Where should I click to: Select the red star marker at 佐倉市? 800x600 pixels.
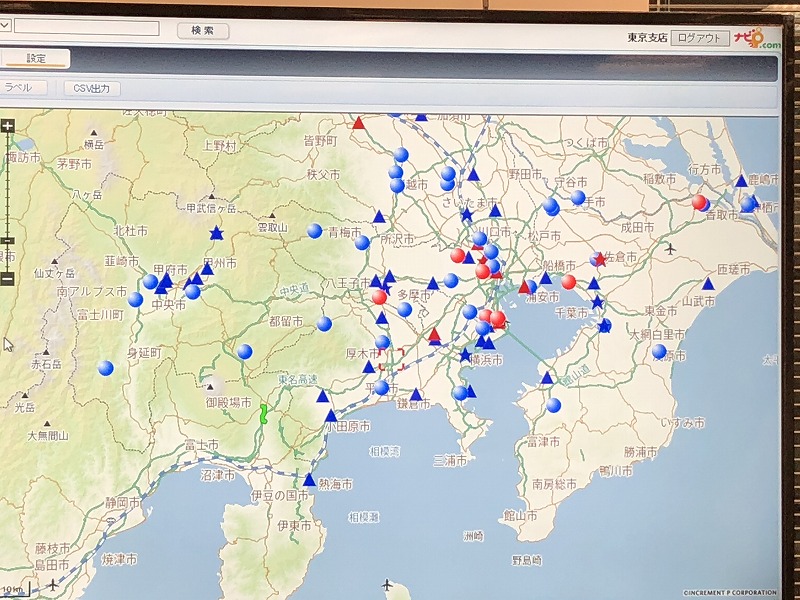[599, 259]
